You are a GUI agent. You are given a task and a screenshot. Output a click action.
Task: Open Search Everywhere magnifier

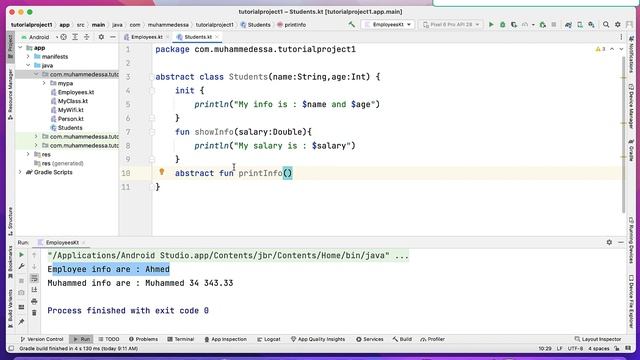606,24
